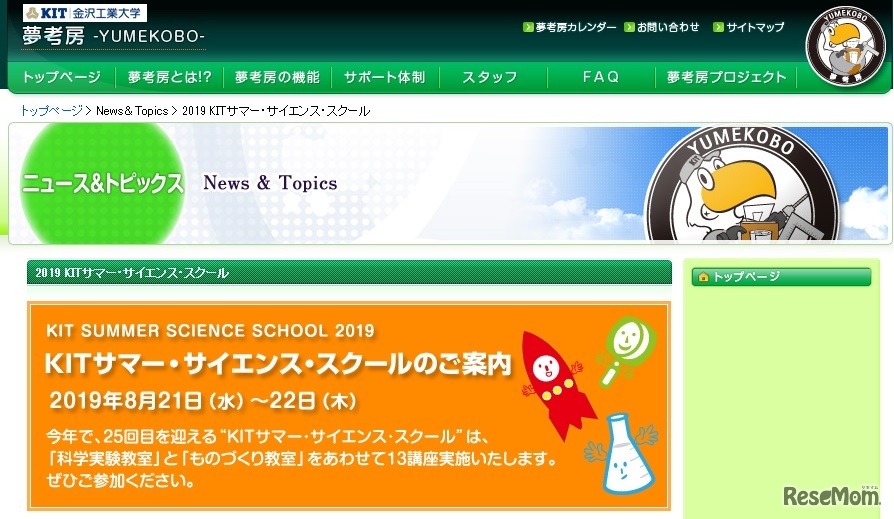Click the date 2019年8月21日(水)~22日(木)
Viewport: 894px width, 519px height.
(x=202, y=401)
